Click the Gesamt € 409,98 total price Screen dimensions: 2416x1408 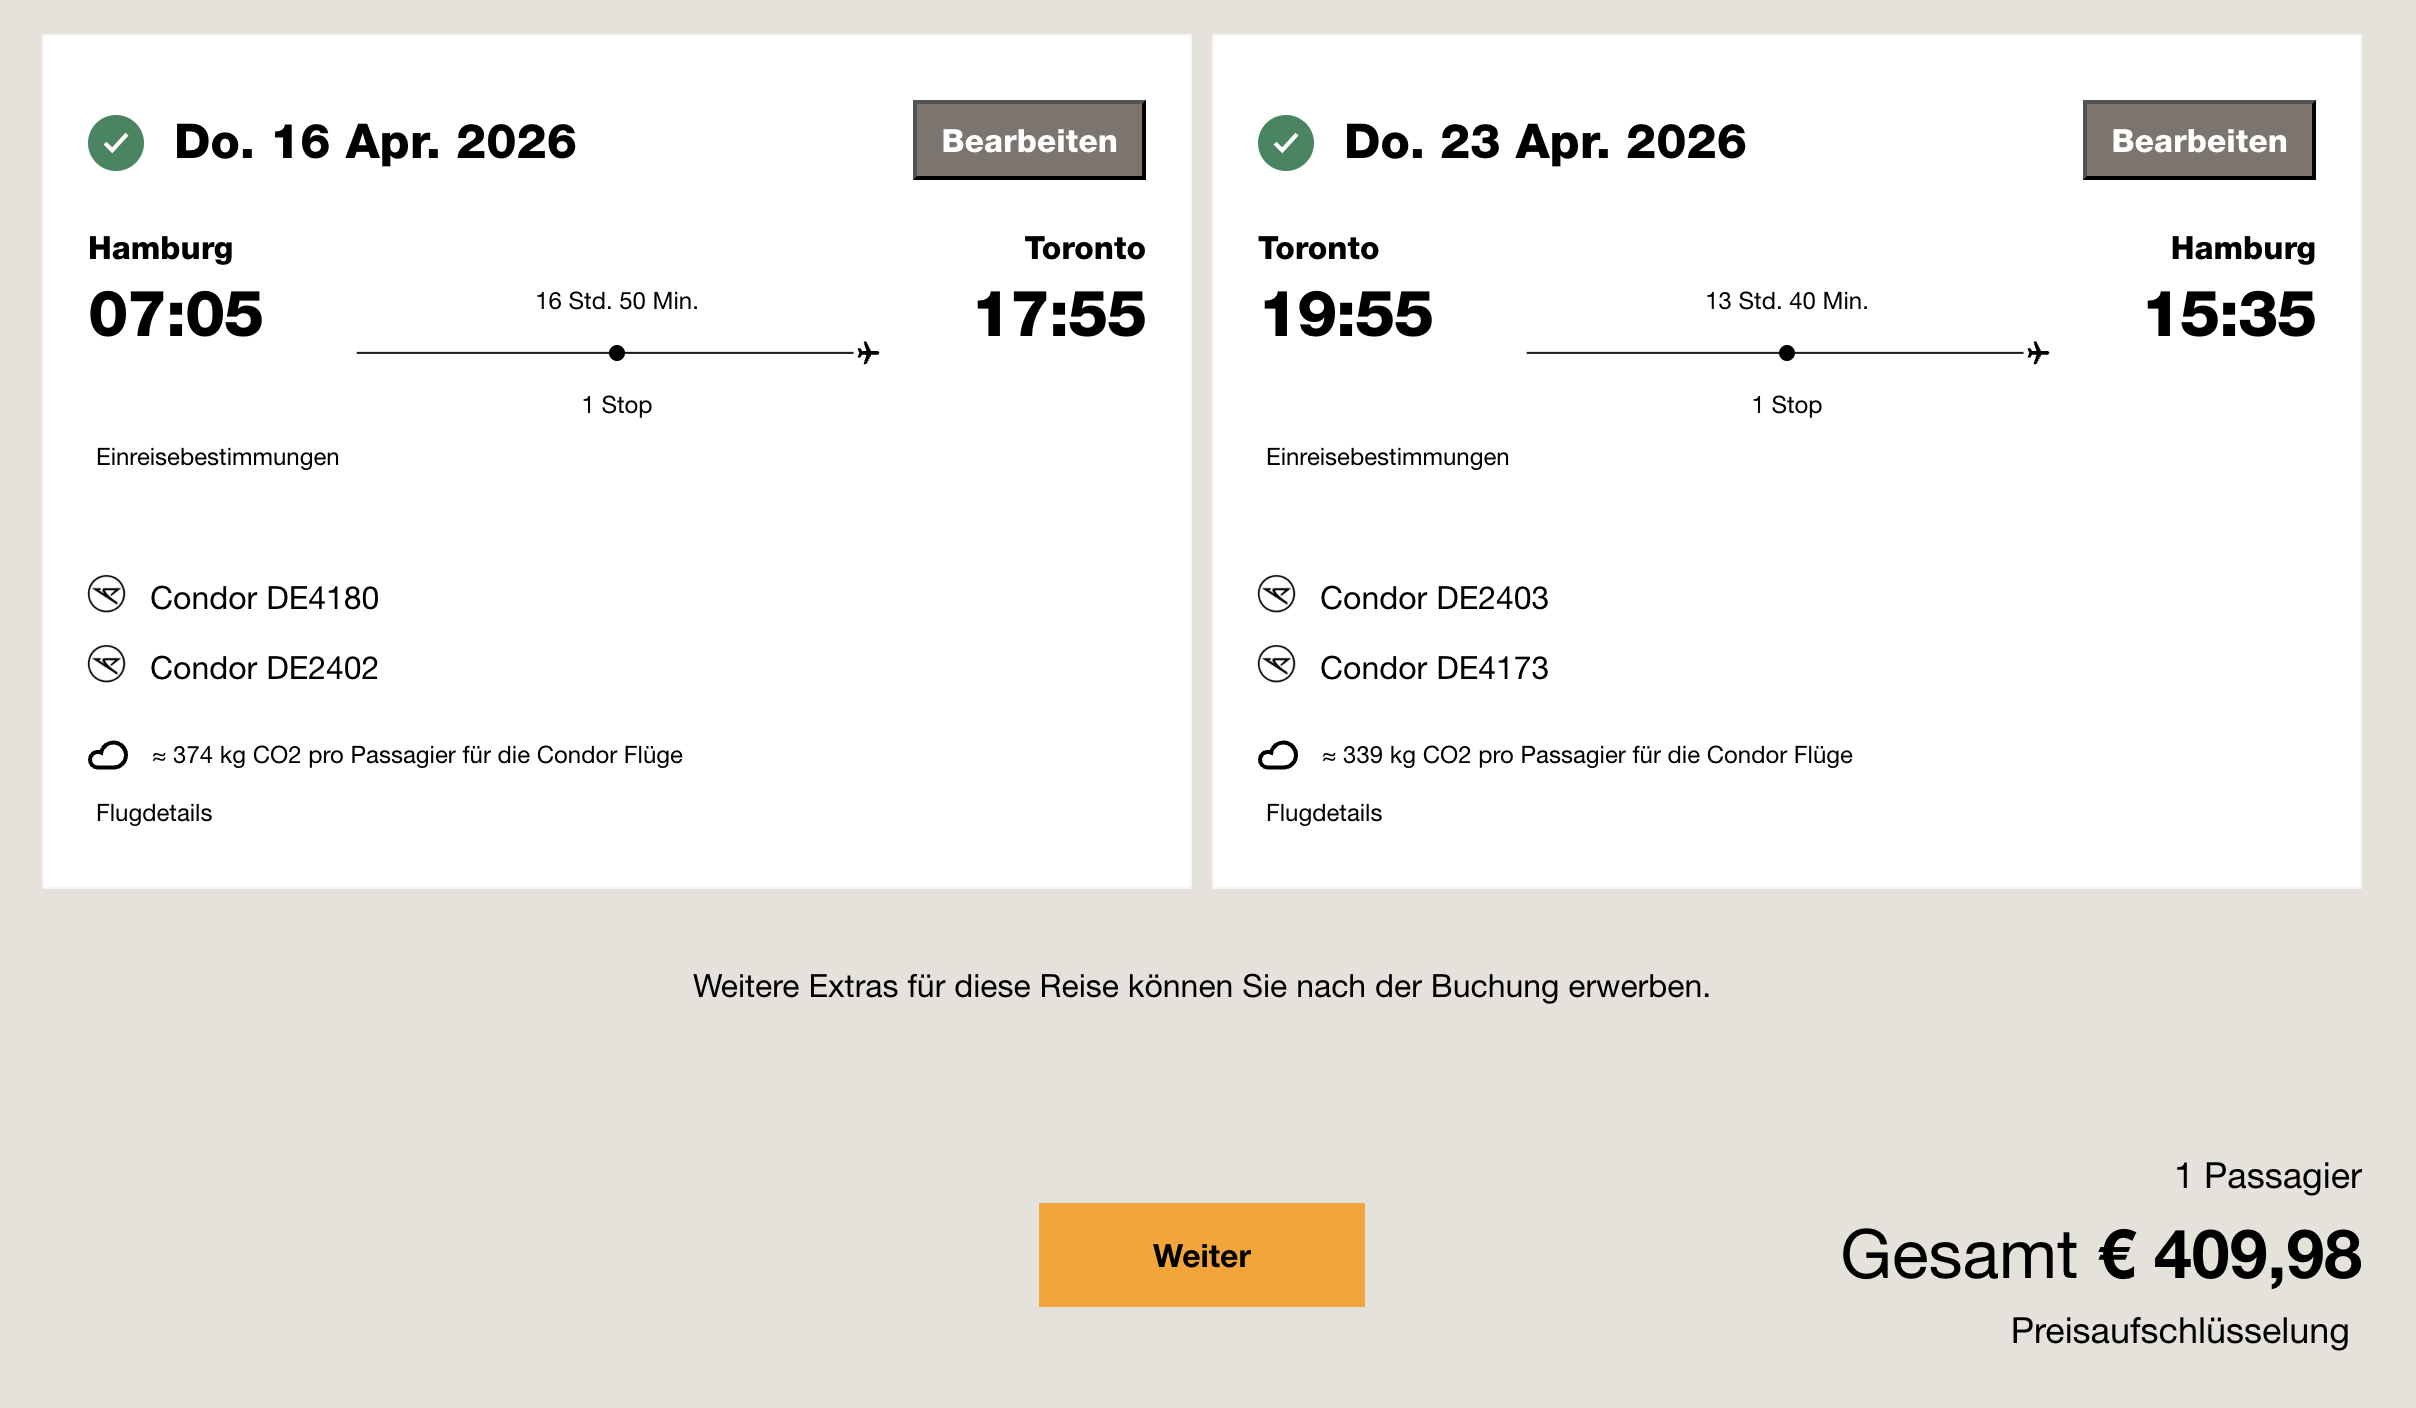pyautogui.click(x=2100, y=1255)
